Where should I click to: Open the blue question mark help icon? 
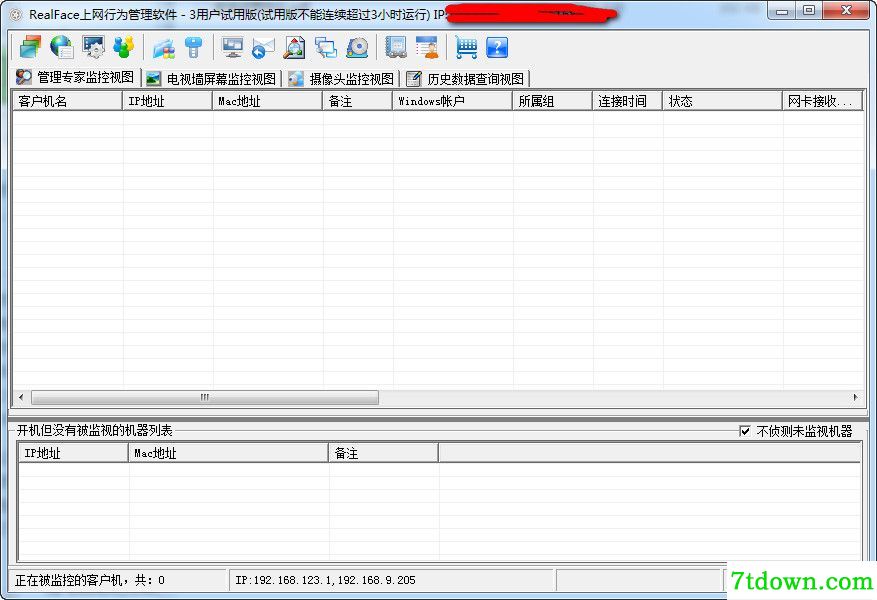(x=497, y=48)
